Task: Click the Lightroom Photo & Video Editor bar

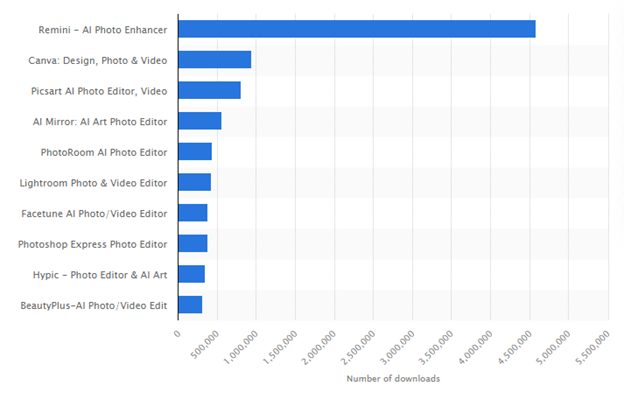Action: 195,182
